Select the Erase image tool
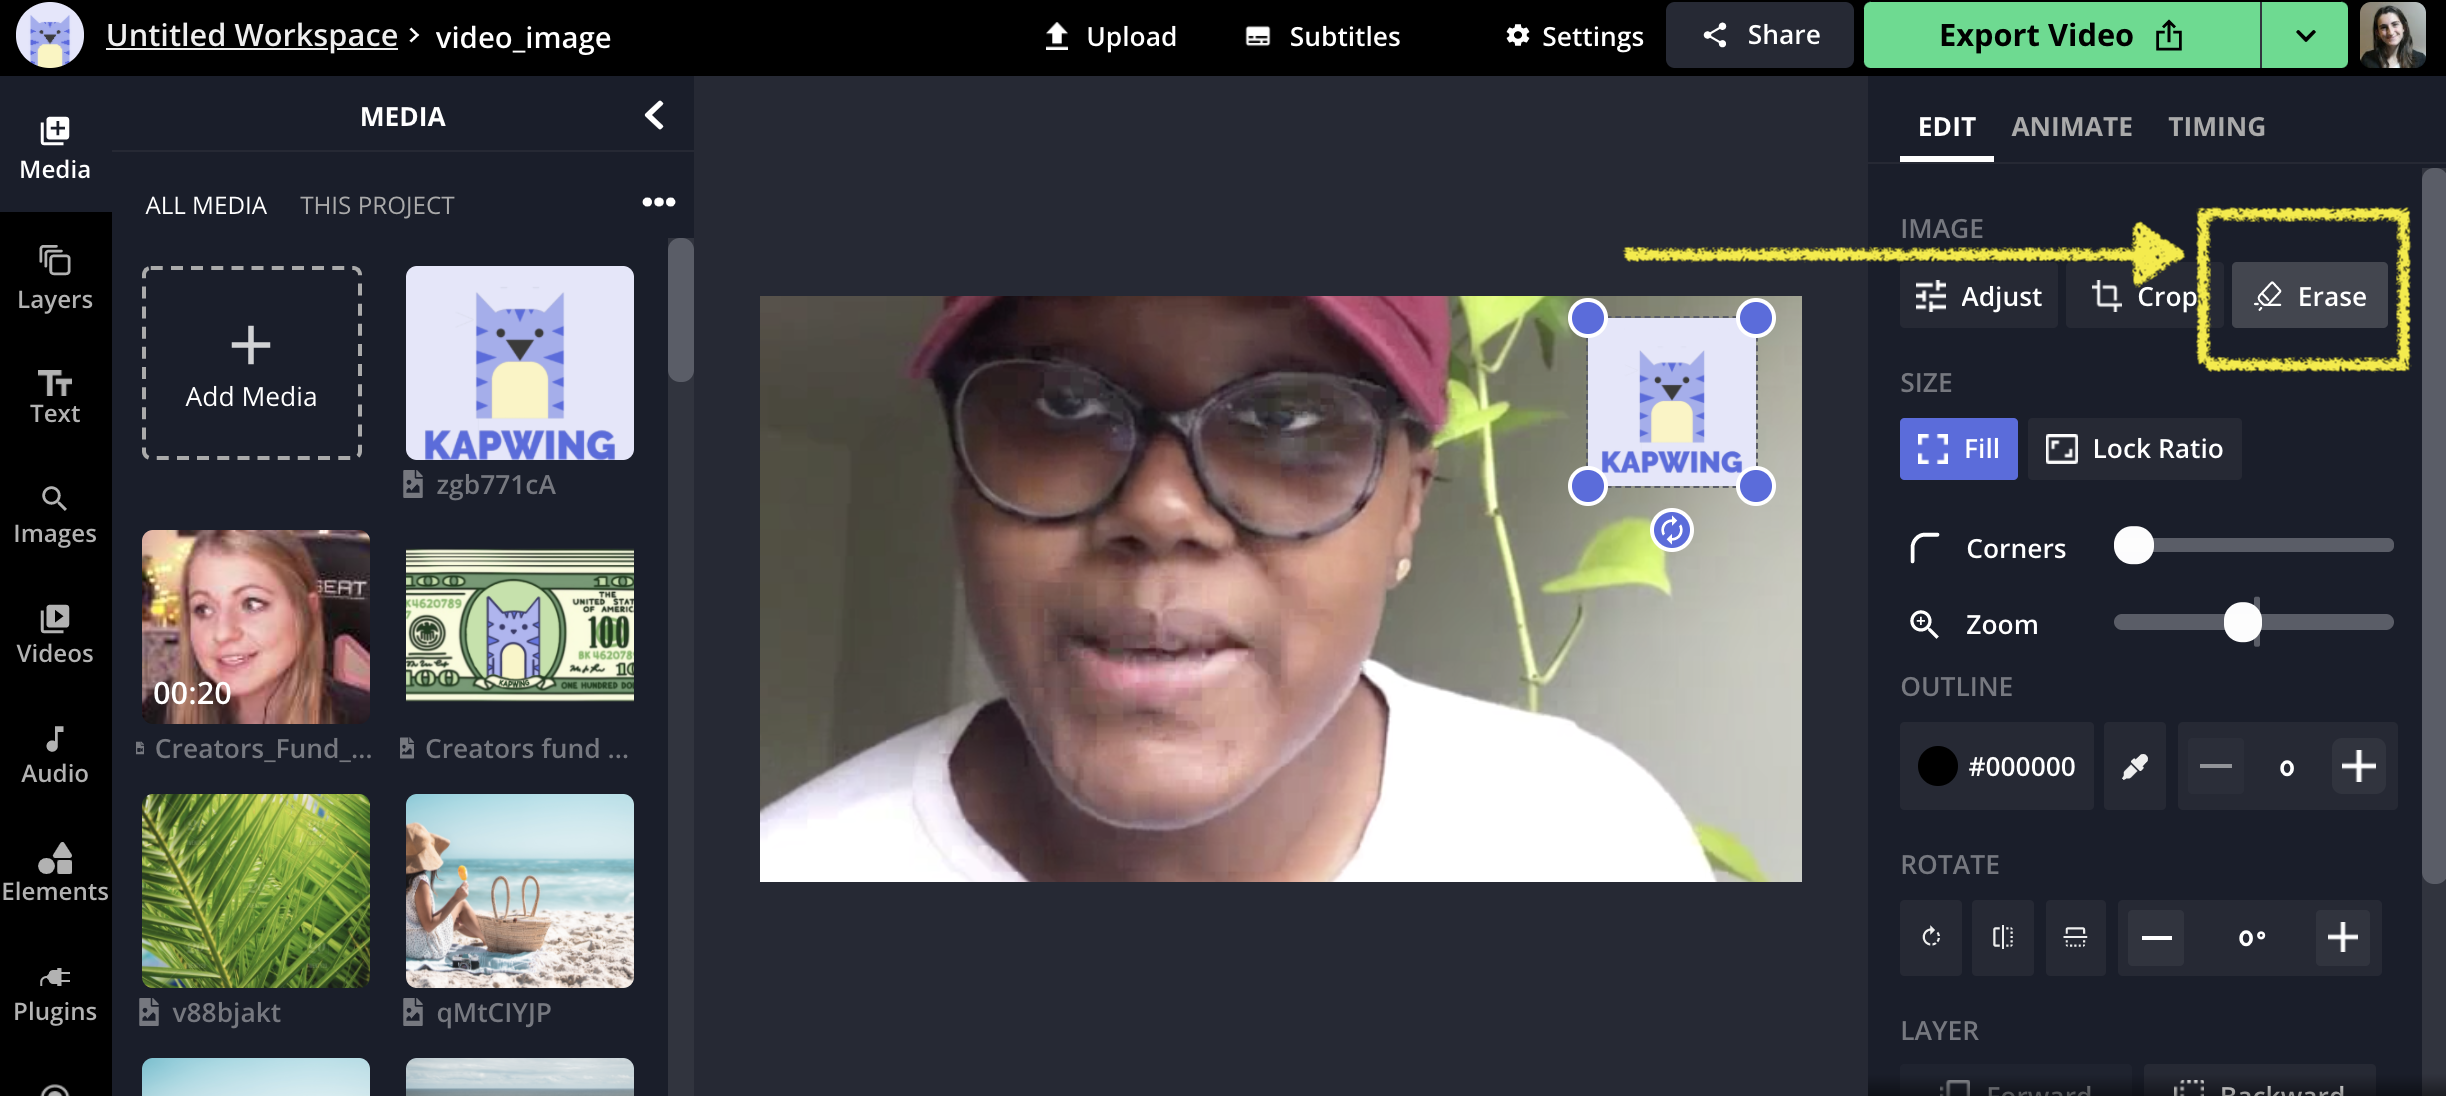Screen dimensions: 2446x1096 2310,296
